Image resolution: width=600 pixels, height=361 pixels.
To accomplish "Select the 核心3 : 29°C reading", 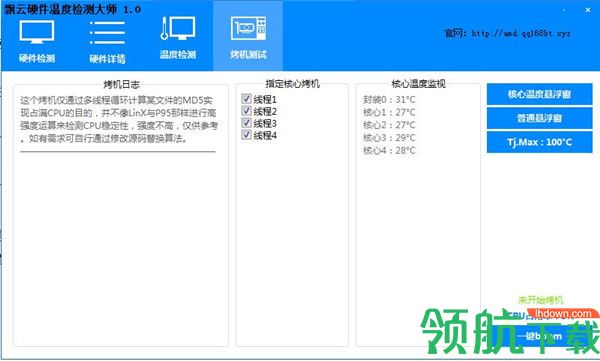I will (389, 137).
